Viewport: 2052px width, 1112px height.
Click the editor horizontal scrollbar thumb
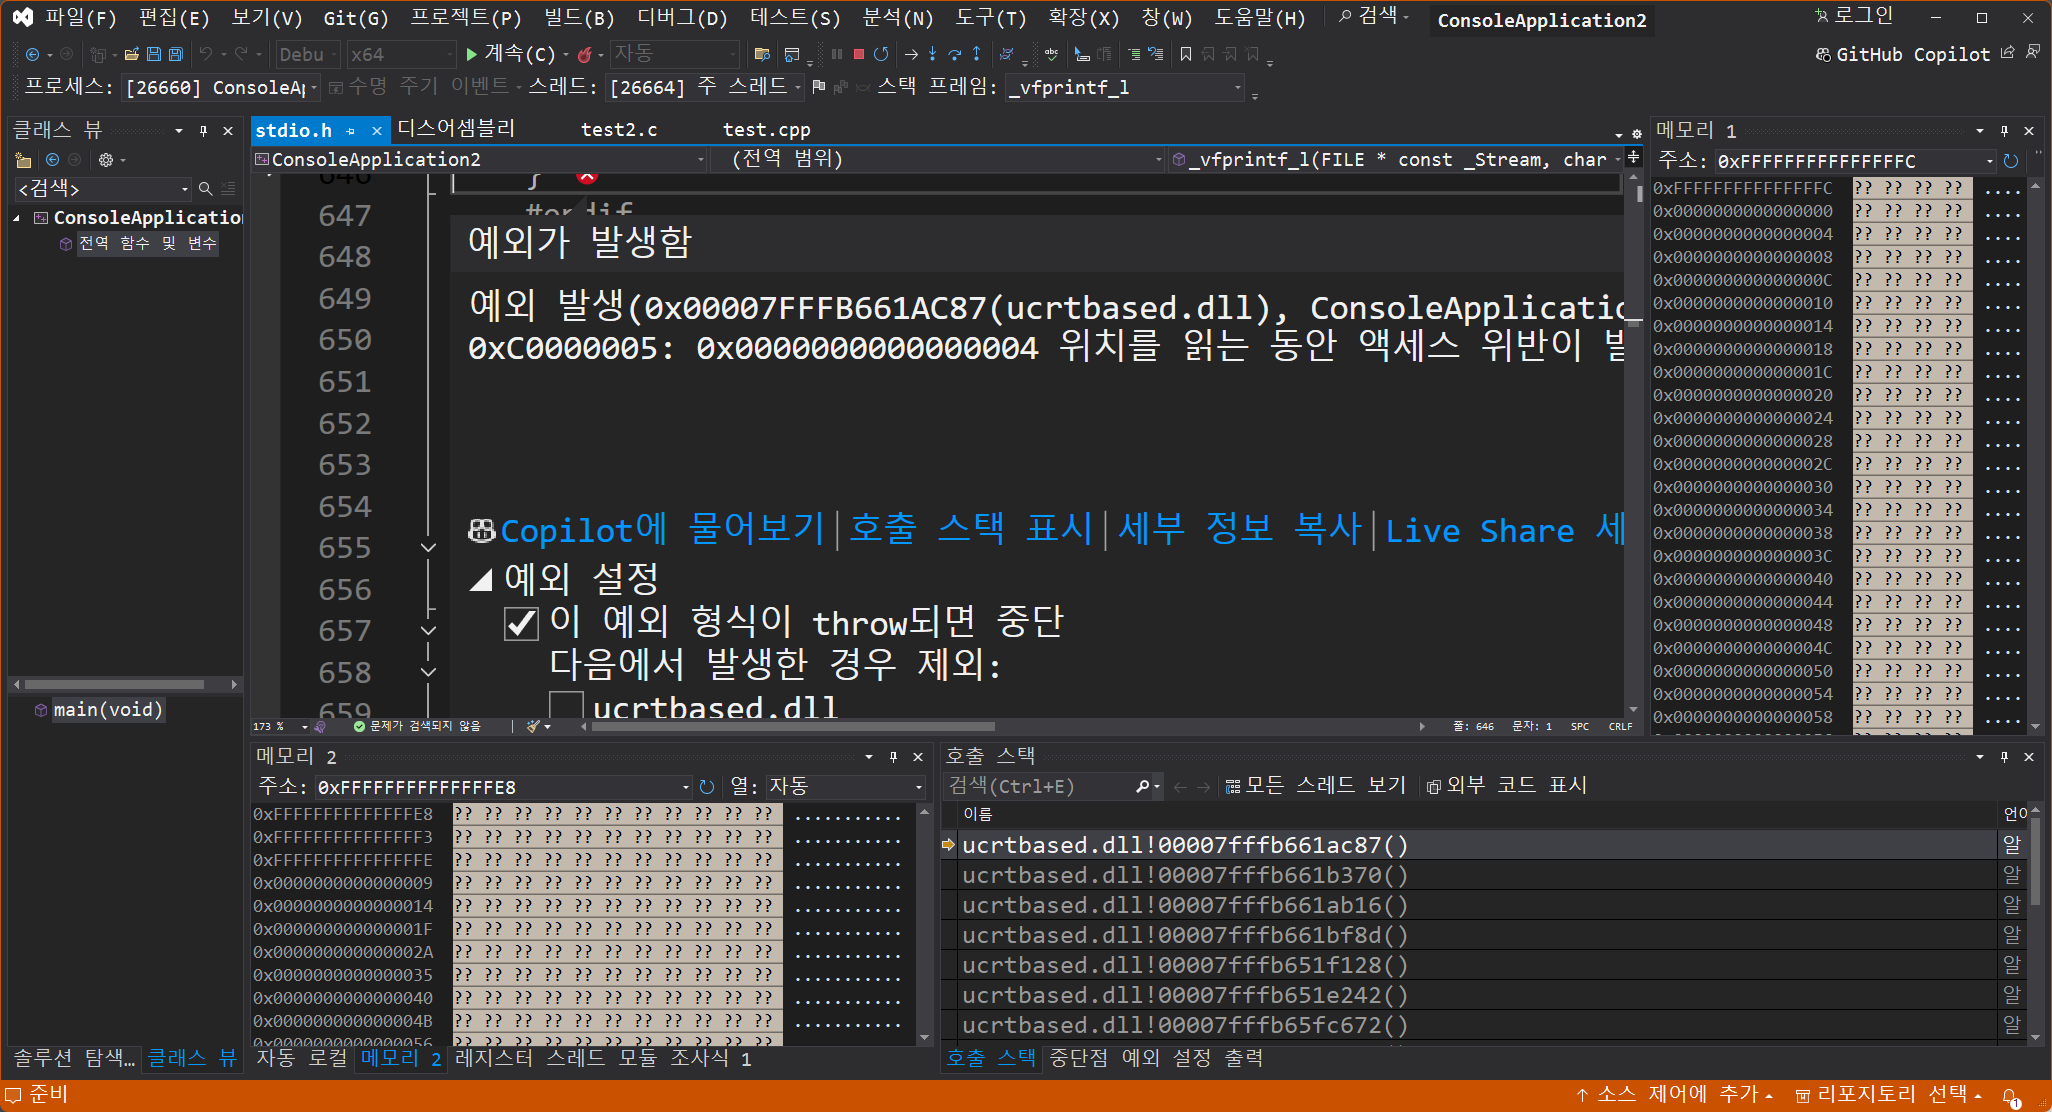point(793,727)
